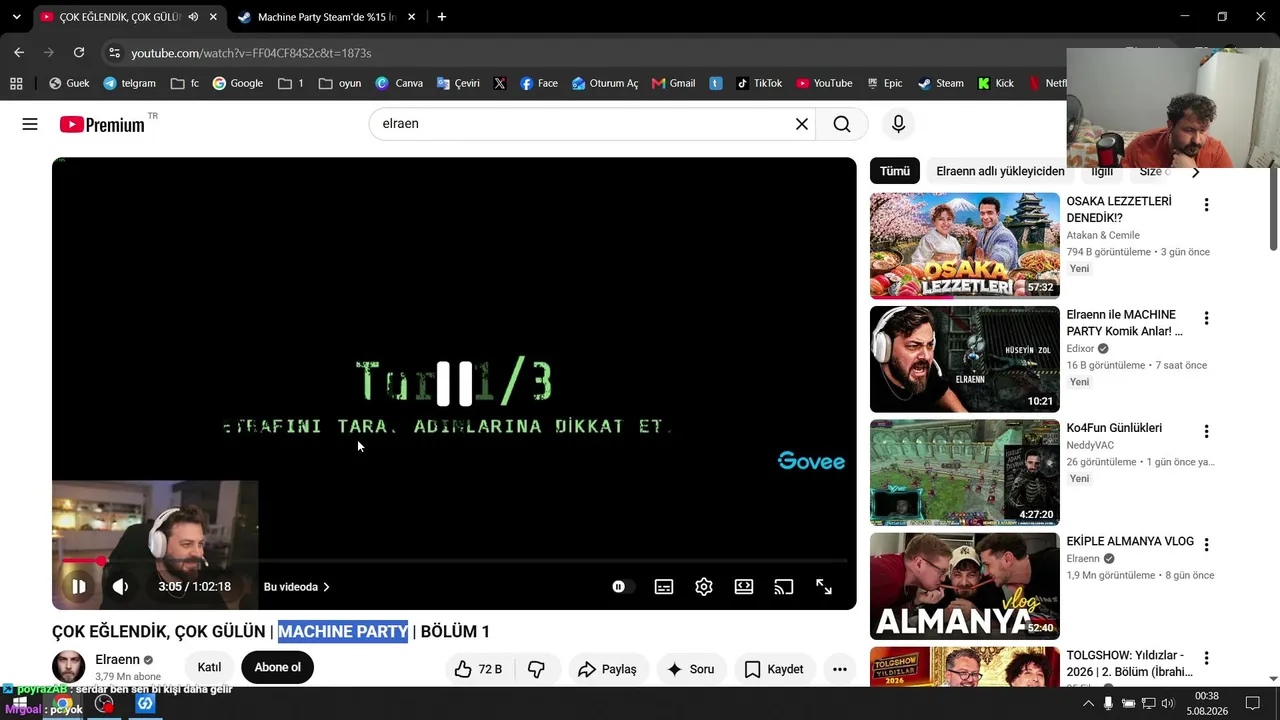Go back with the browser back arrow
Image resolution: width=1280 pixels, height=720 pixels.
pyautogui.click(x=19, y=52)
